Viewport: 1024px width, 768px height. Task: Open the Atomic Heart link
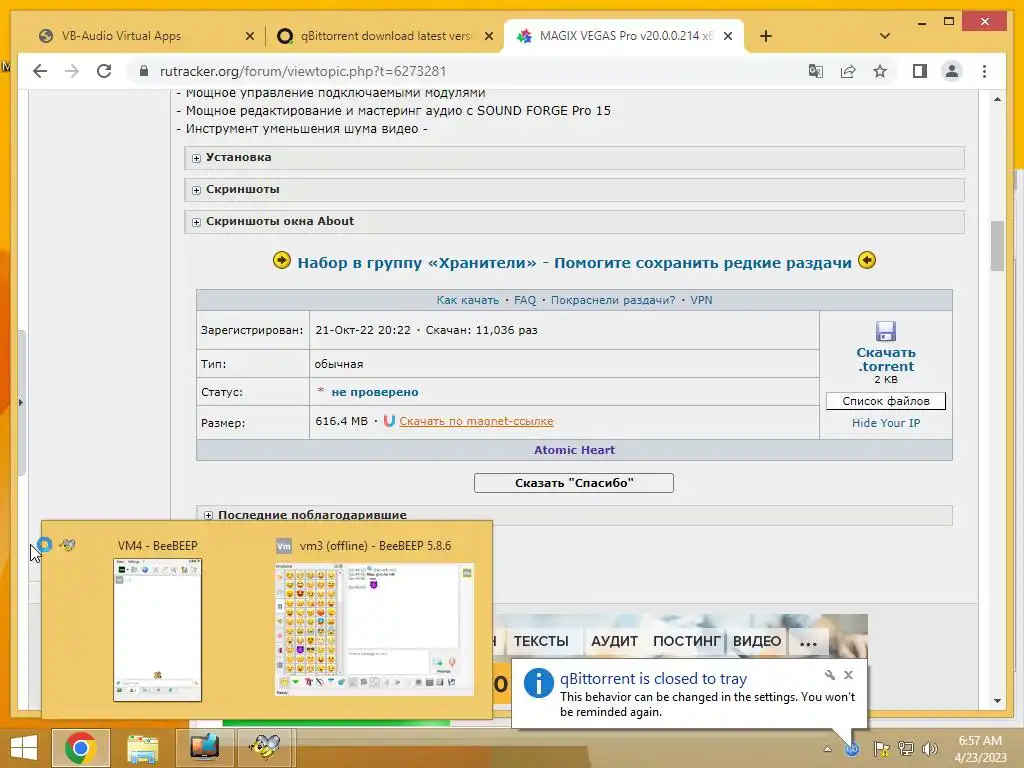coord(574,450)
